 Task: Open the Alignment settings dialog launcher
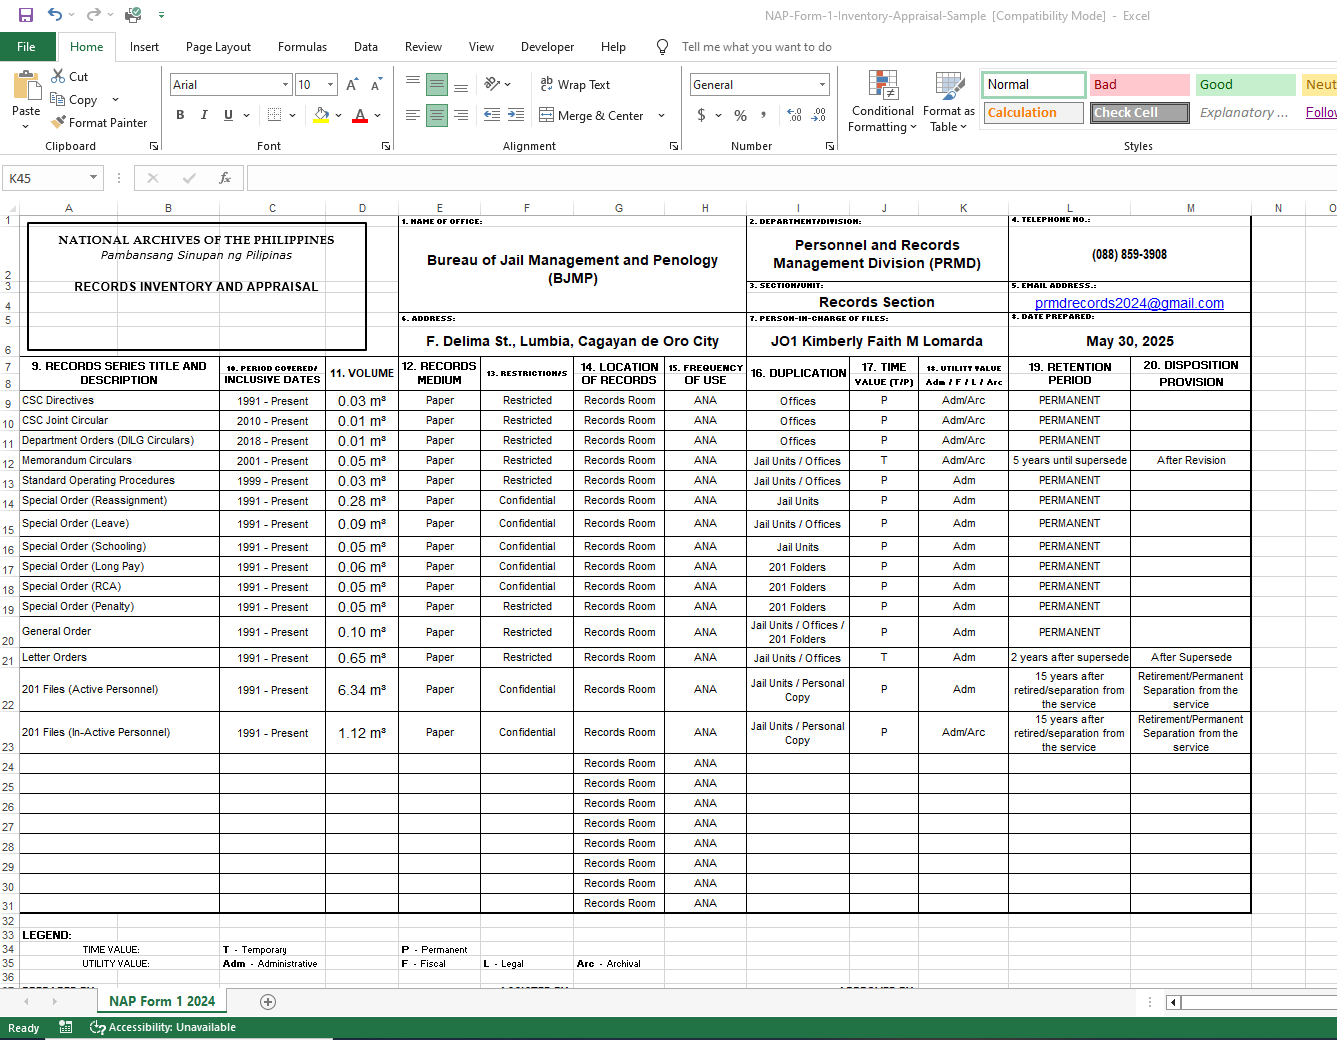[x=674, y=146]
